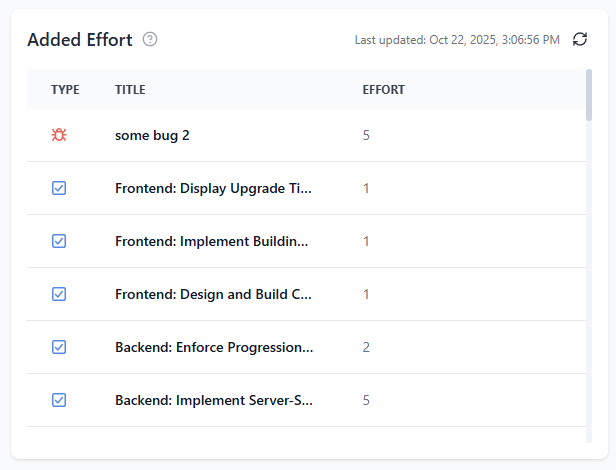Click task icon for Design and Build row
616x470 pixels.
click(59, 294)
